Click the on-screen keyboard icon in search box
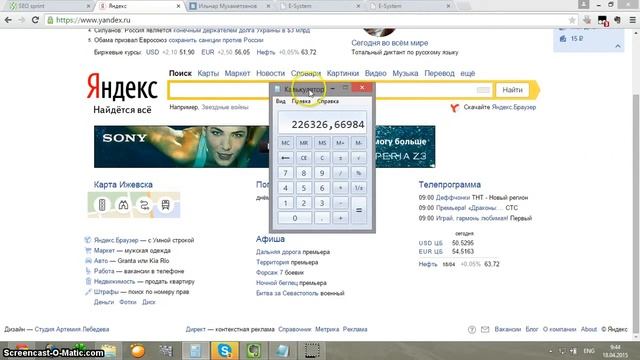 [483, 90]
